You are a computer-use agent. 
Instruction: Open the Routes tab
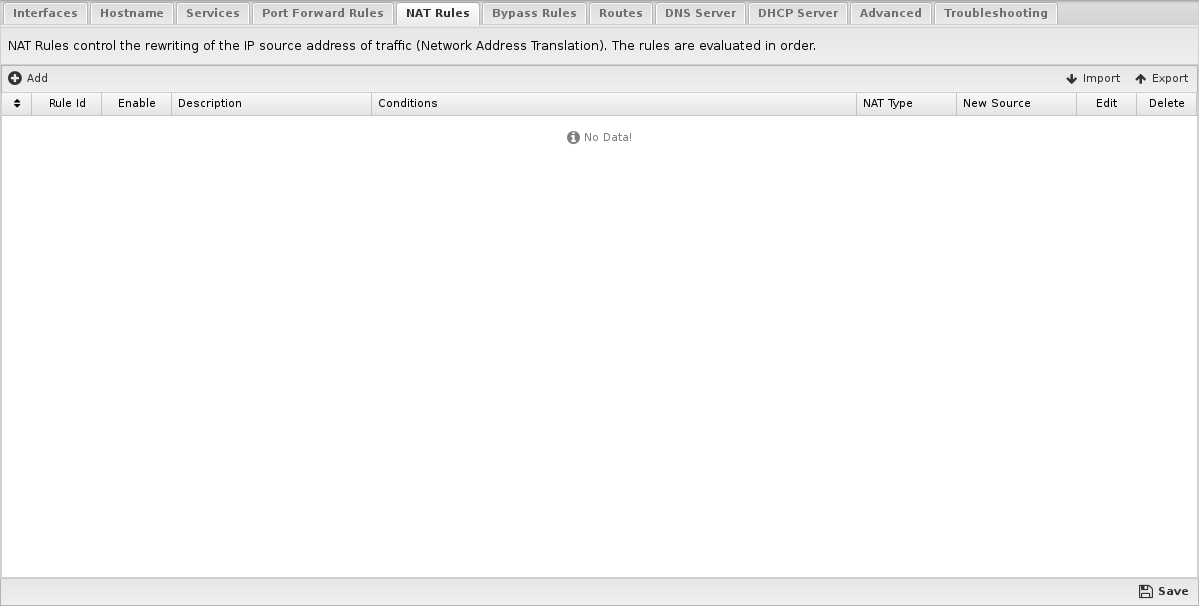coord(620,13)
